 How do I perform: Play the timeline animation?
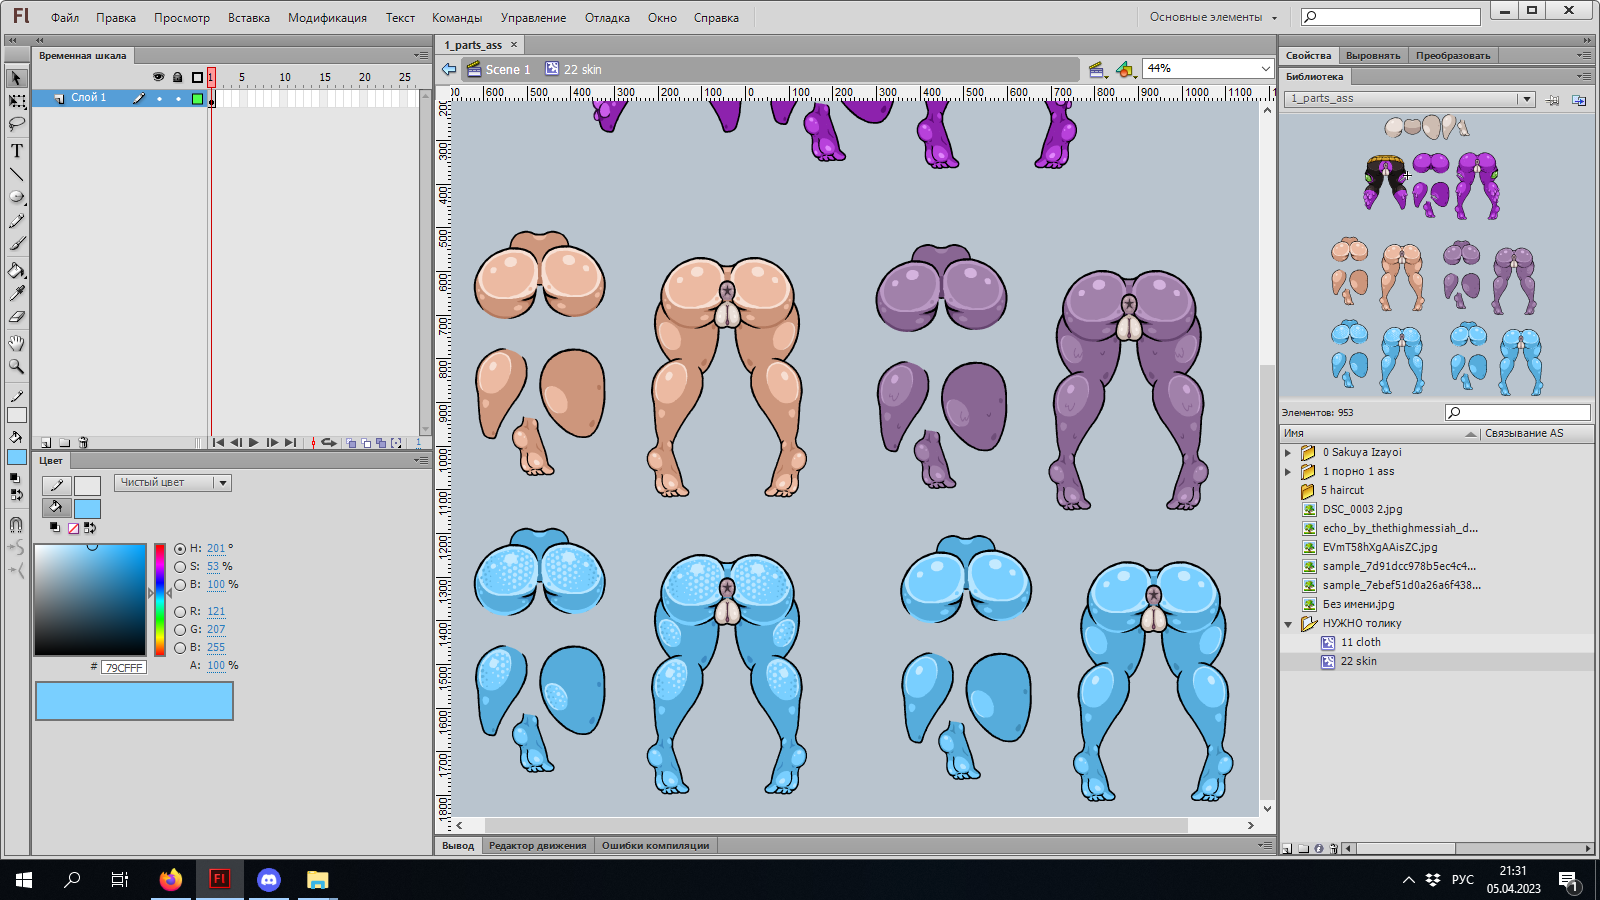(x=254, y=442)
